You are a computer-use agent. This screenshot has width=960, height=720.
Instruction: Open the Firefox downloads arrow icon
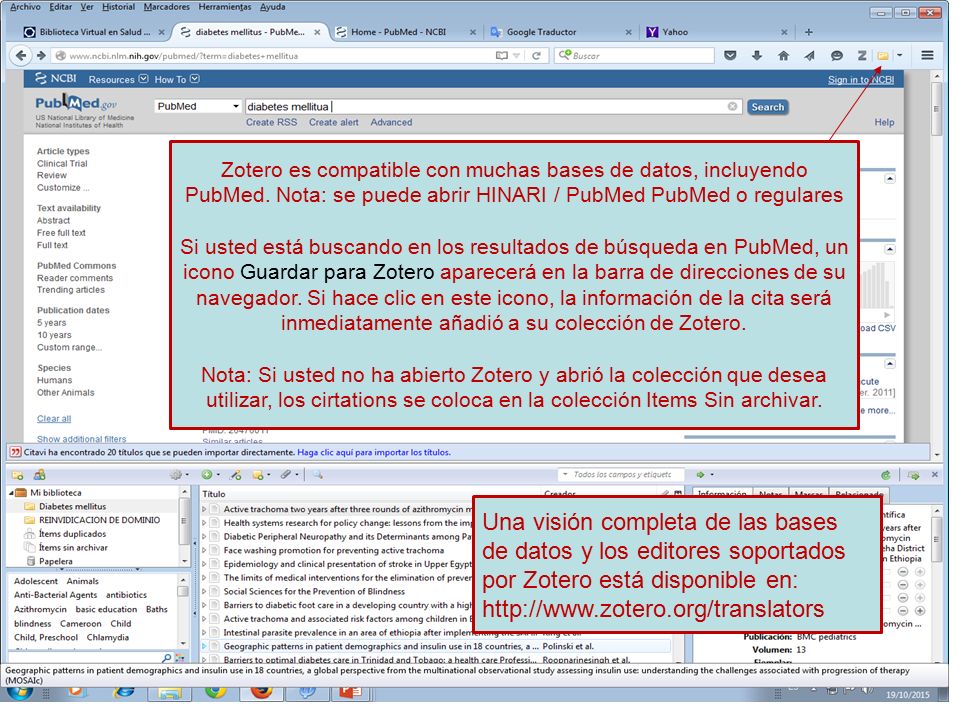[757, 56]
